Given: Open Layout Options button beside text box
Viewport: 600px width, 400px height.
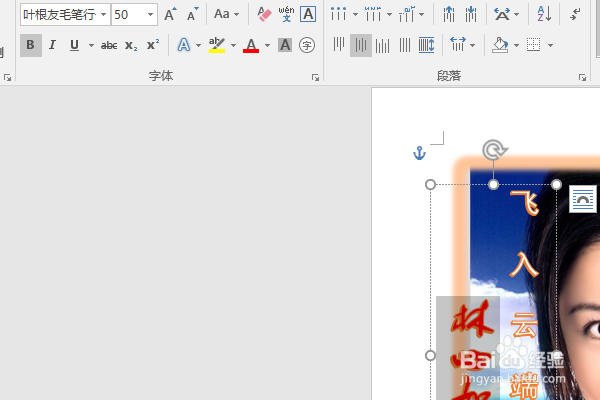Looking at the screenshot, I should (x=583, y=199).
